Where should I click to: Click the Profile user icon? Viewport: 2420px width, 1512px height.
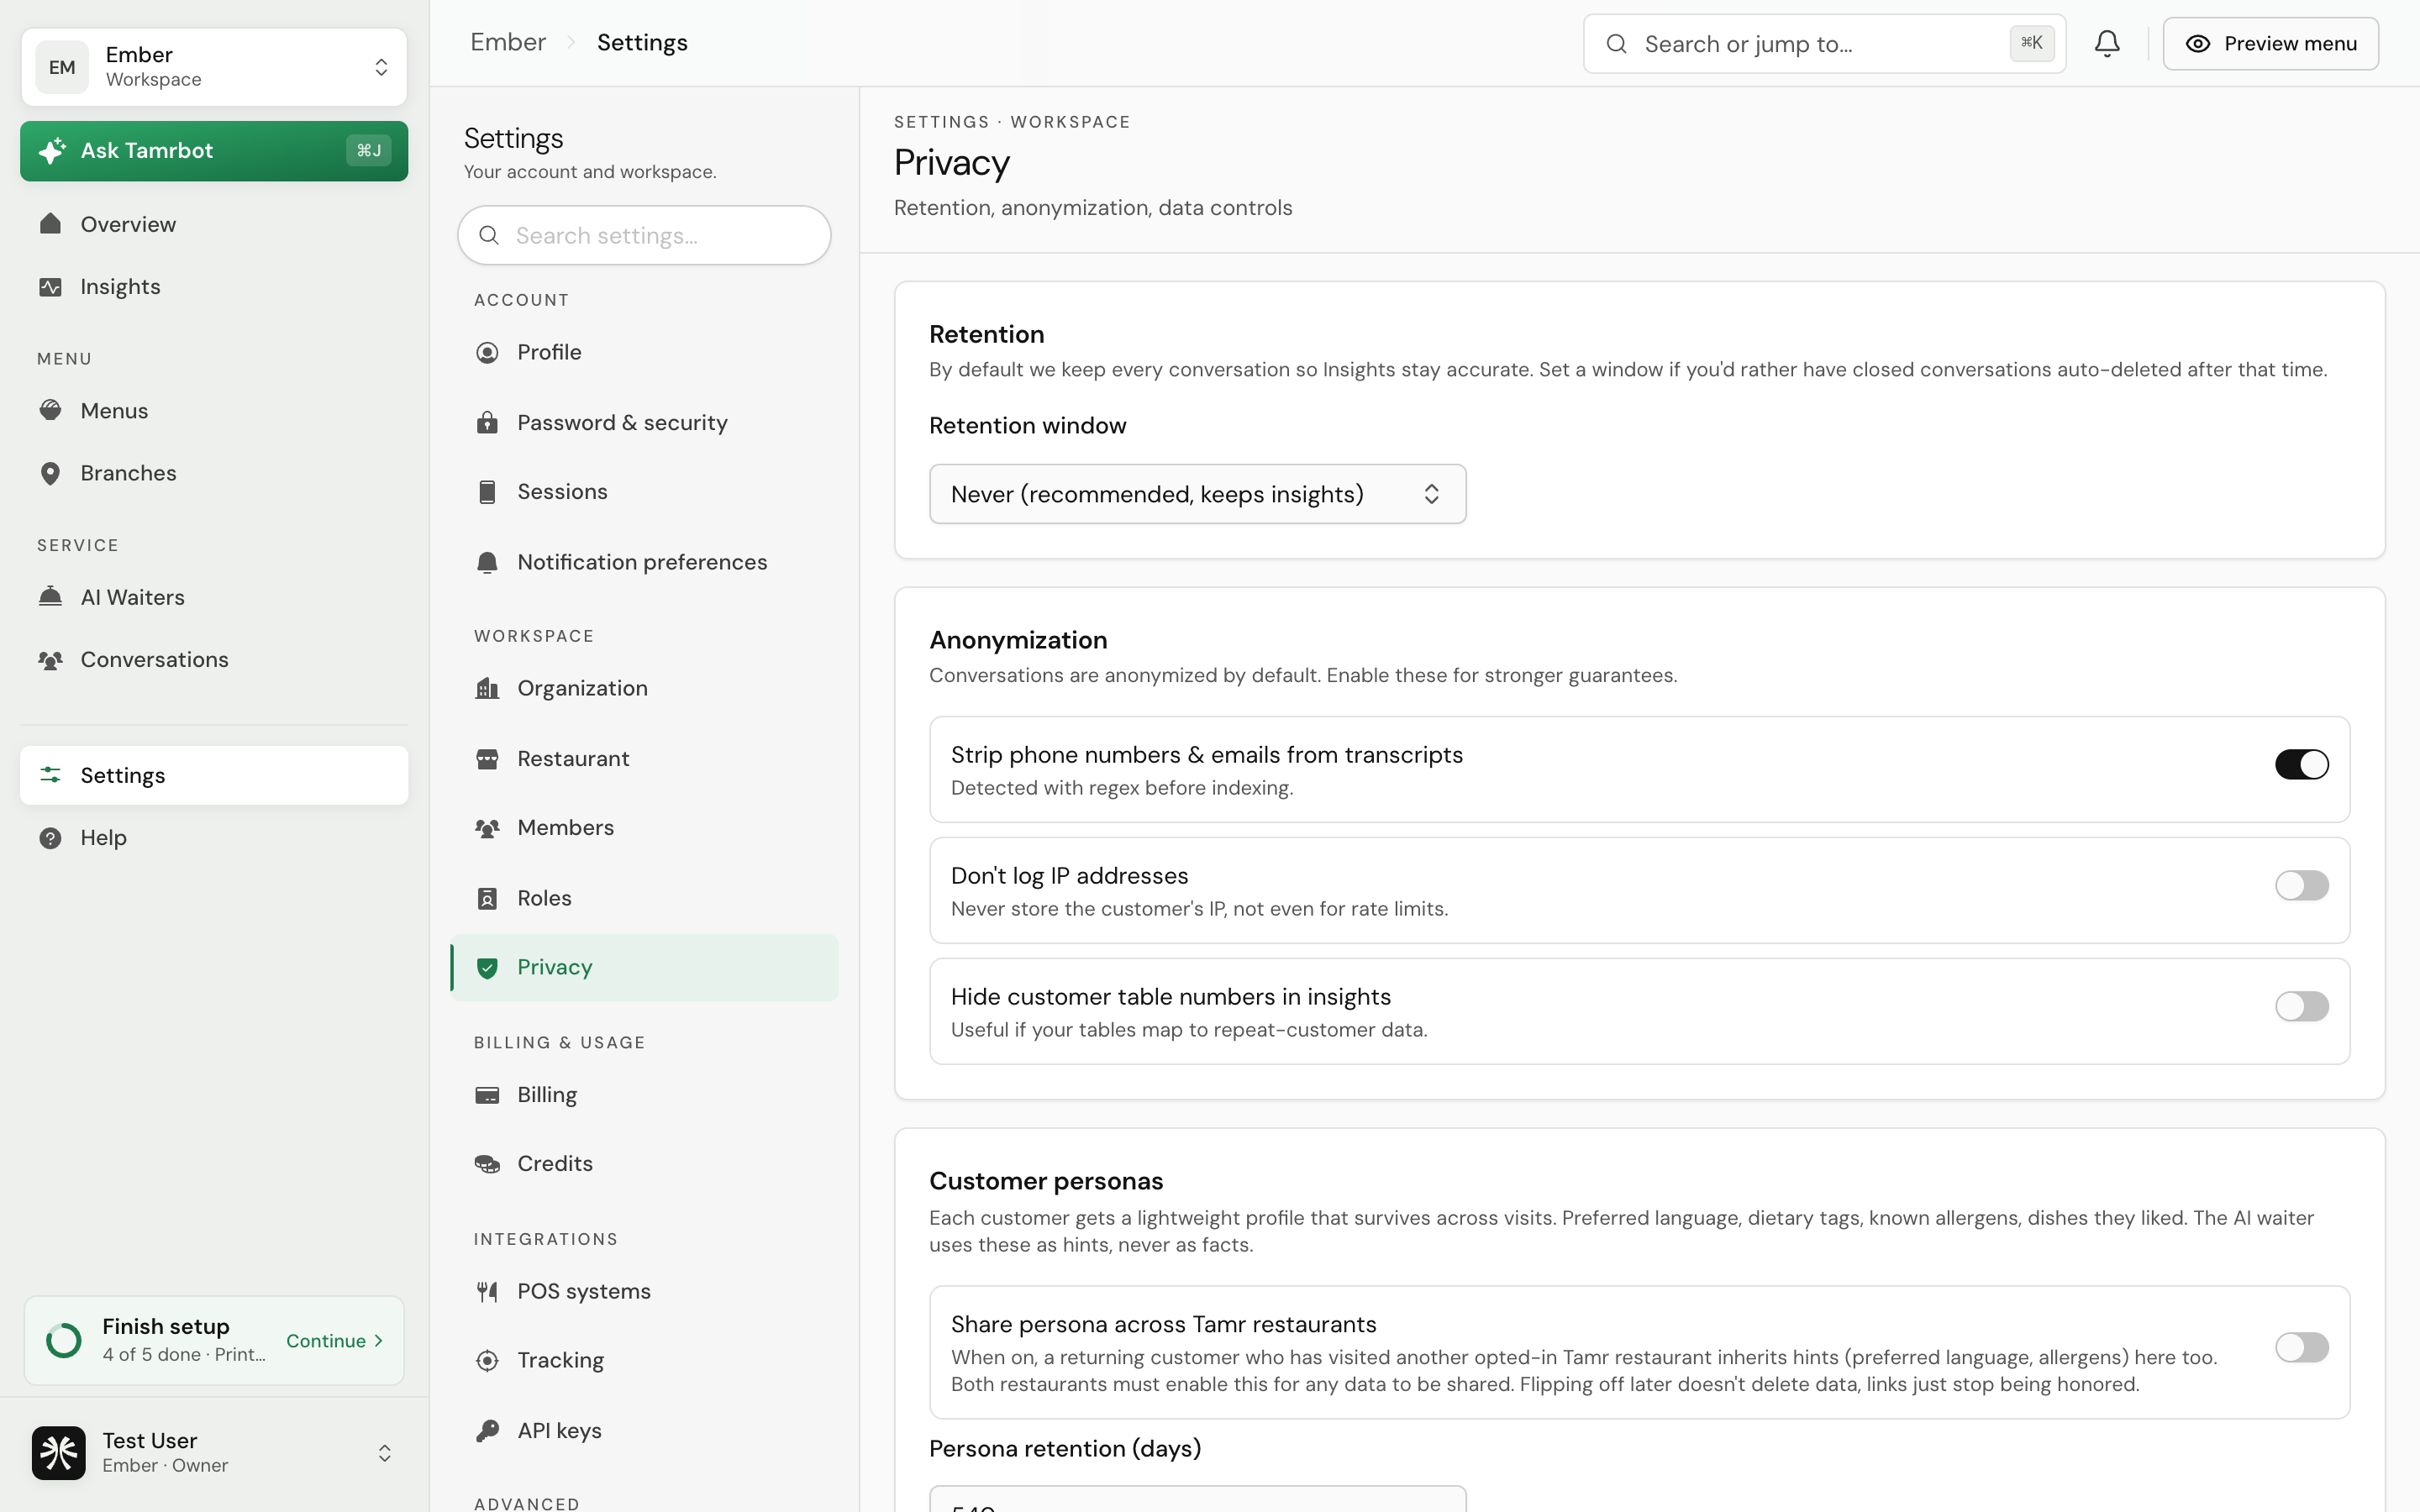pos(487,352)
